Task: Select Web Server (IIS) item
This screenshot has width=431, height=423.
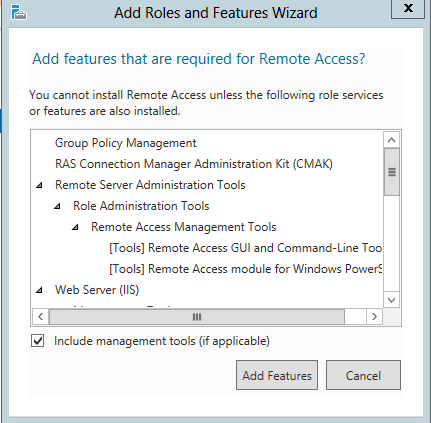Action: coord(97,290)
